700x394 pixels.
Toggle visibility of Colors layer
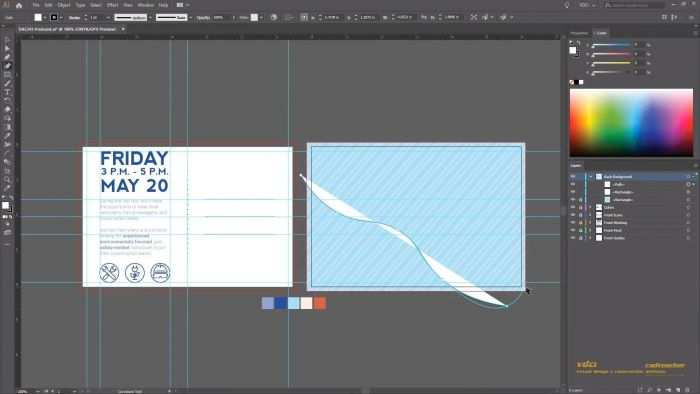coord(573,207)
